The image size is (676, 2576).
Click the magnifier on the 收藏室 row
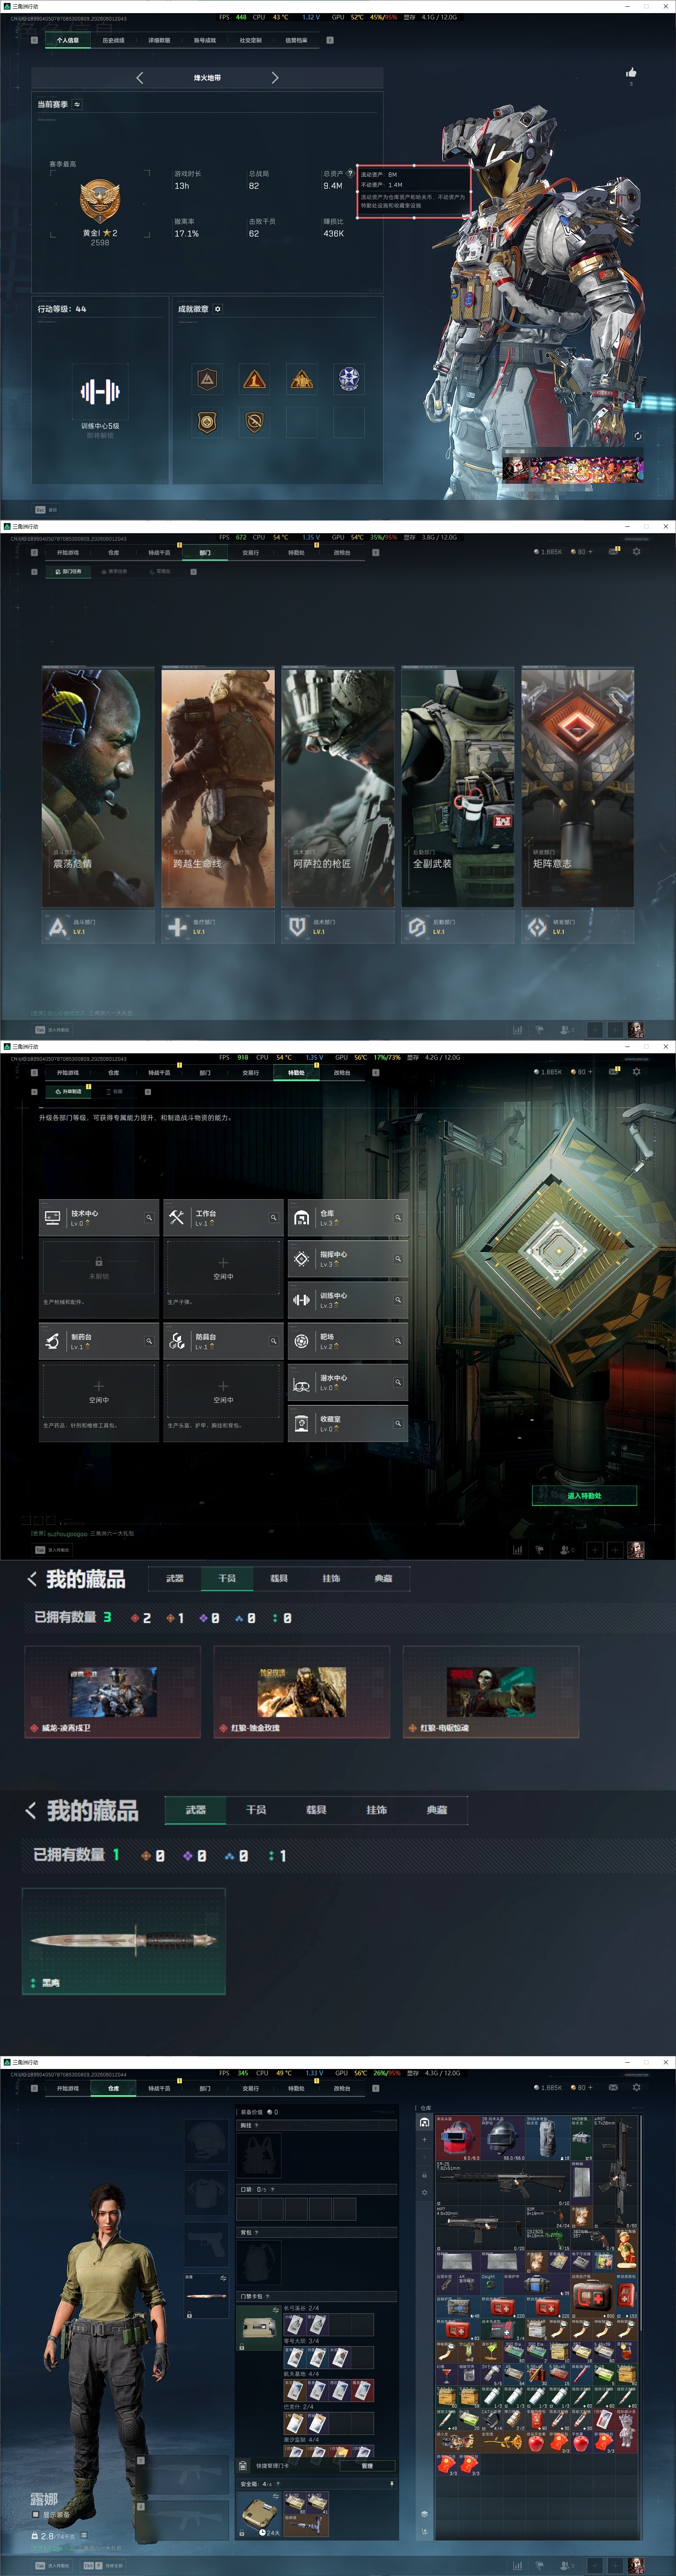coord(398,1423)
